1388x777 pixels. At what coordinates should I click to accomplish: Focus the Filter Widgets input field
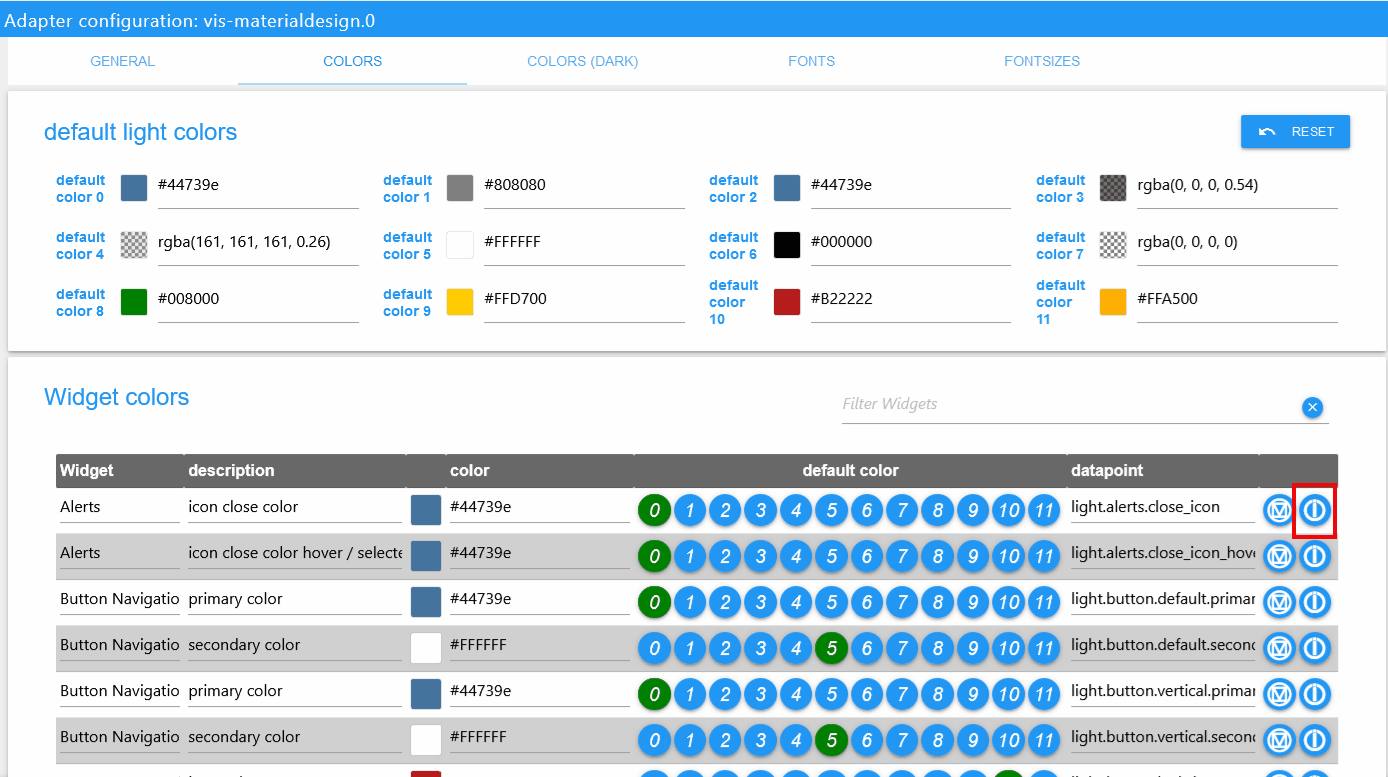pos(1068,405)
